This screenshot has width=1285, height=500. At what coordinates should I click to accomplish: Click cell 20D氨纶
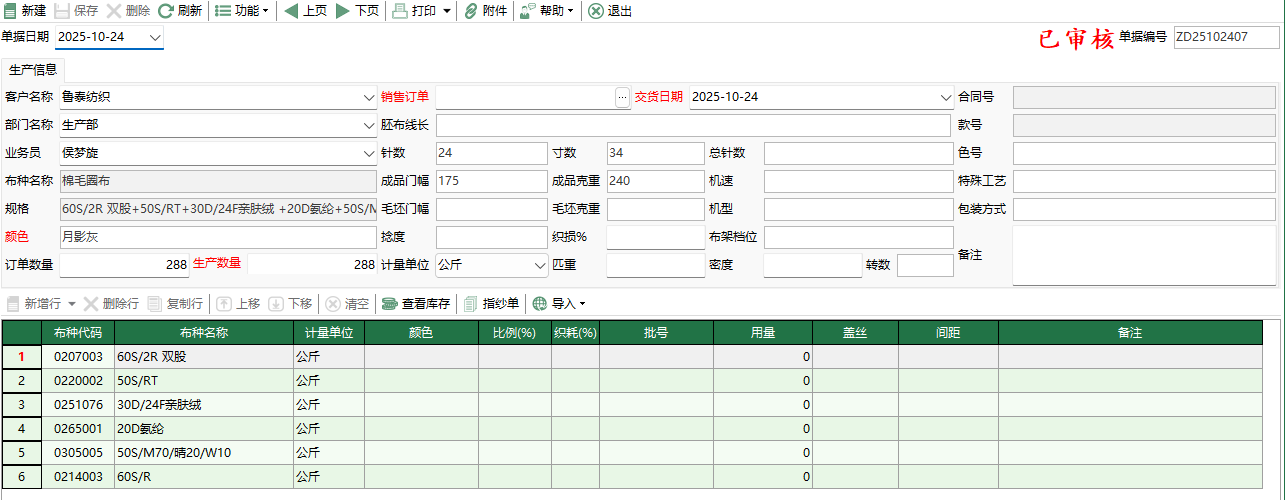204,429
